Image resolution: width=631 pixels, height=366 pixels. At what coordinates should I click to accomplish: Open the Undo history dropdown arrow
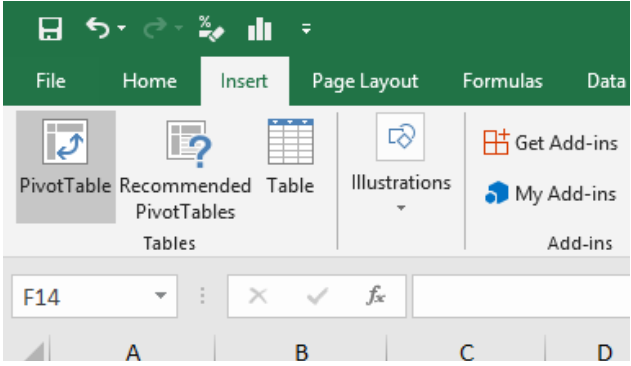[122, 28]
